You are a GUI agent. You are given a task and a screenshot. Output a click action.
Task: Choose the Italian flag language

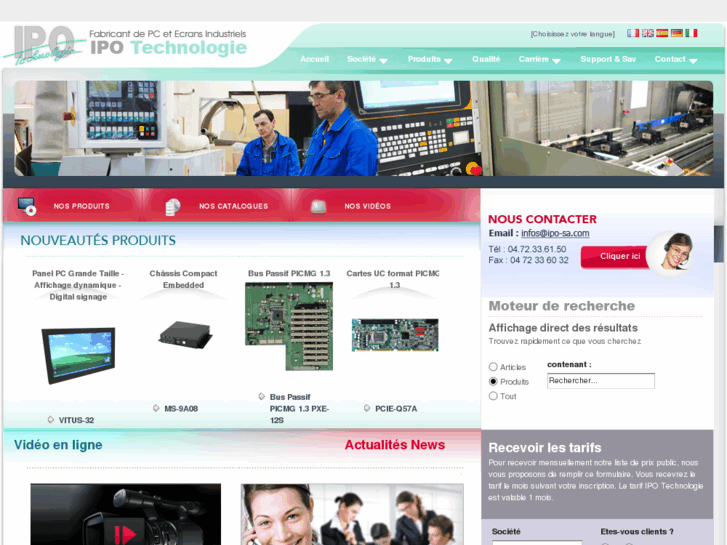[x=691, y=33]
